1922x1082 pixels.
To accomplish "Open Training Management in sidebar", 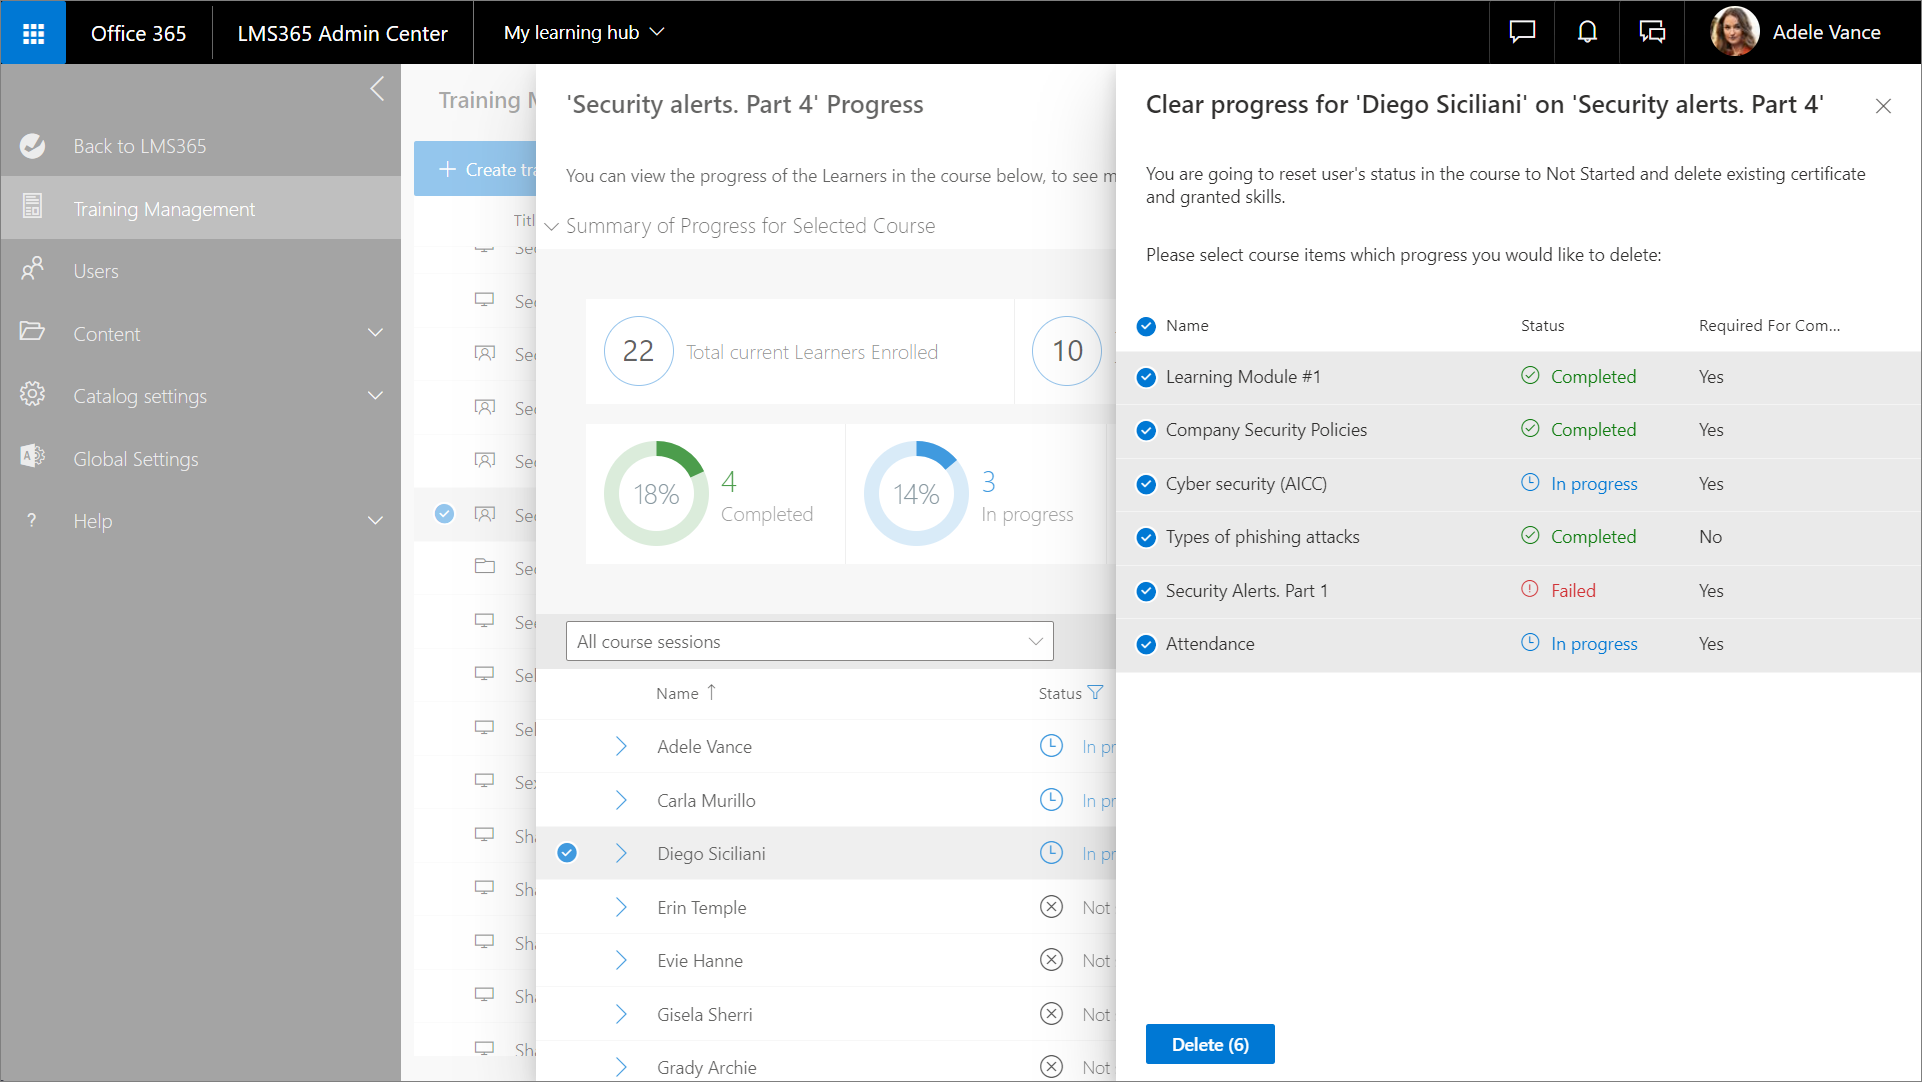I will (x=164, y=209).
